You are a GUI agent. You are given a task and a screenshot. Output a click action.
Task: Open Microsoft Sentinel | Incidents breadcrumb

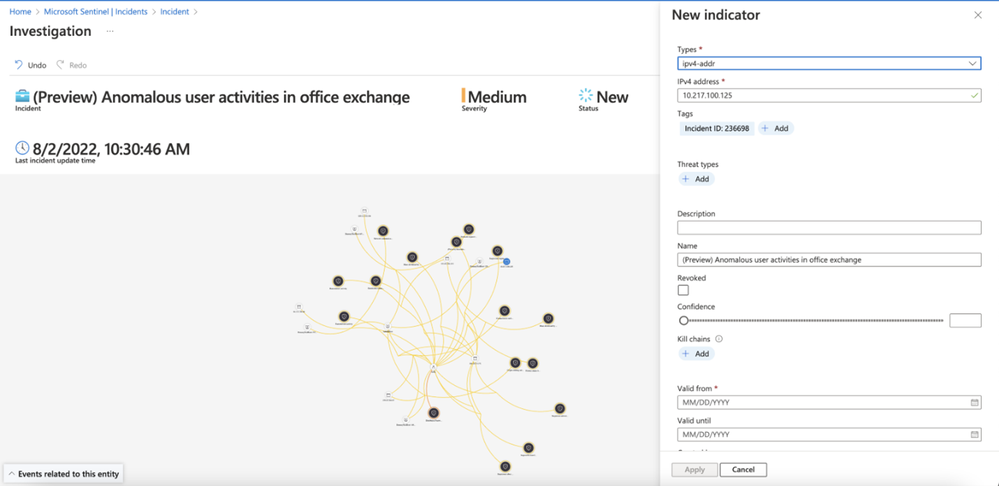click(x=96, y=11)
